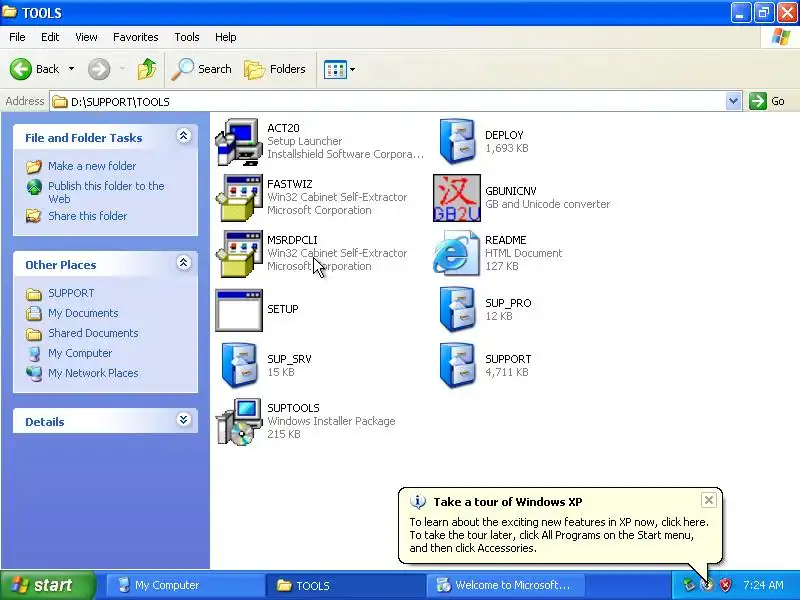Open the File menu
800x600 pixels.
point(17,37)
